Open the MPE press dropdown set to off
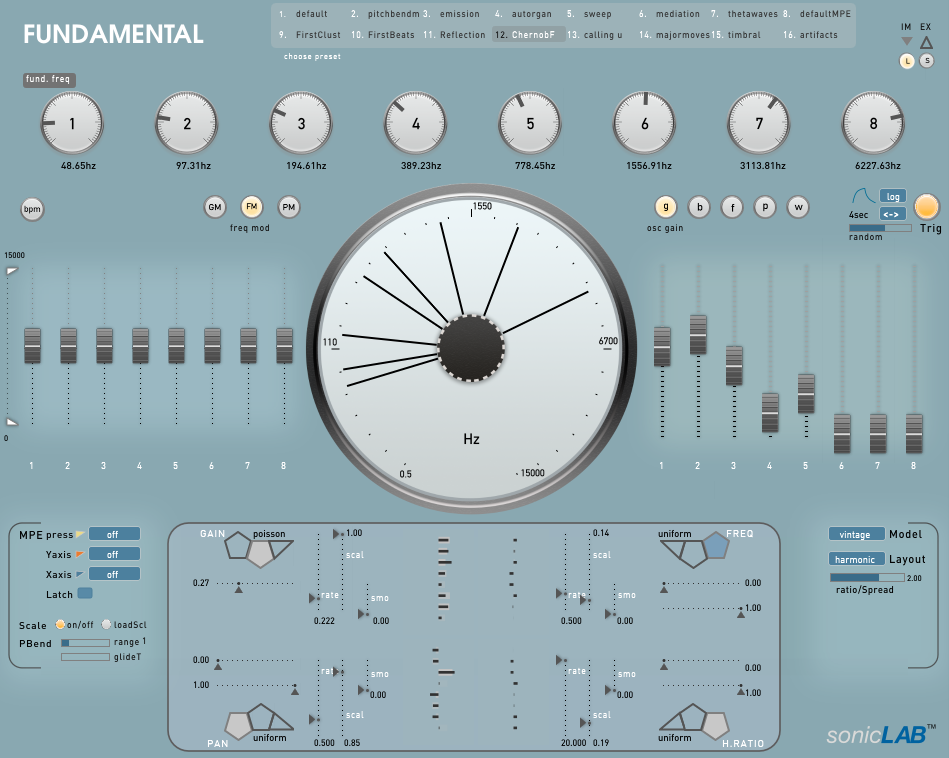 tap(114, 534)
